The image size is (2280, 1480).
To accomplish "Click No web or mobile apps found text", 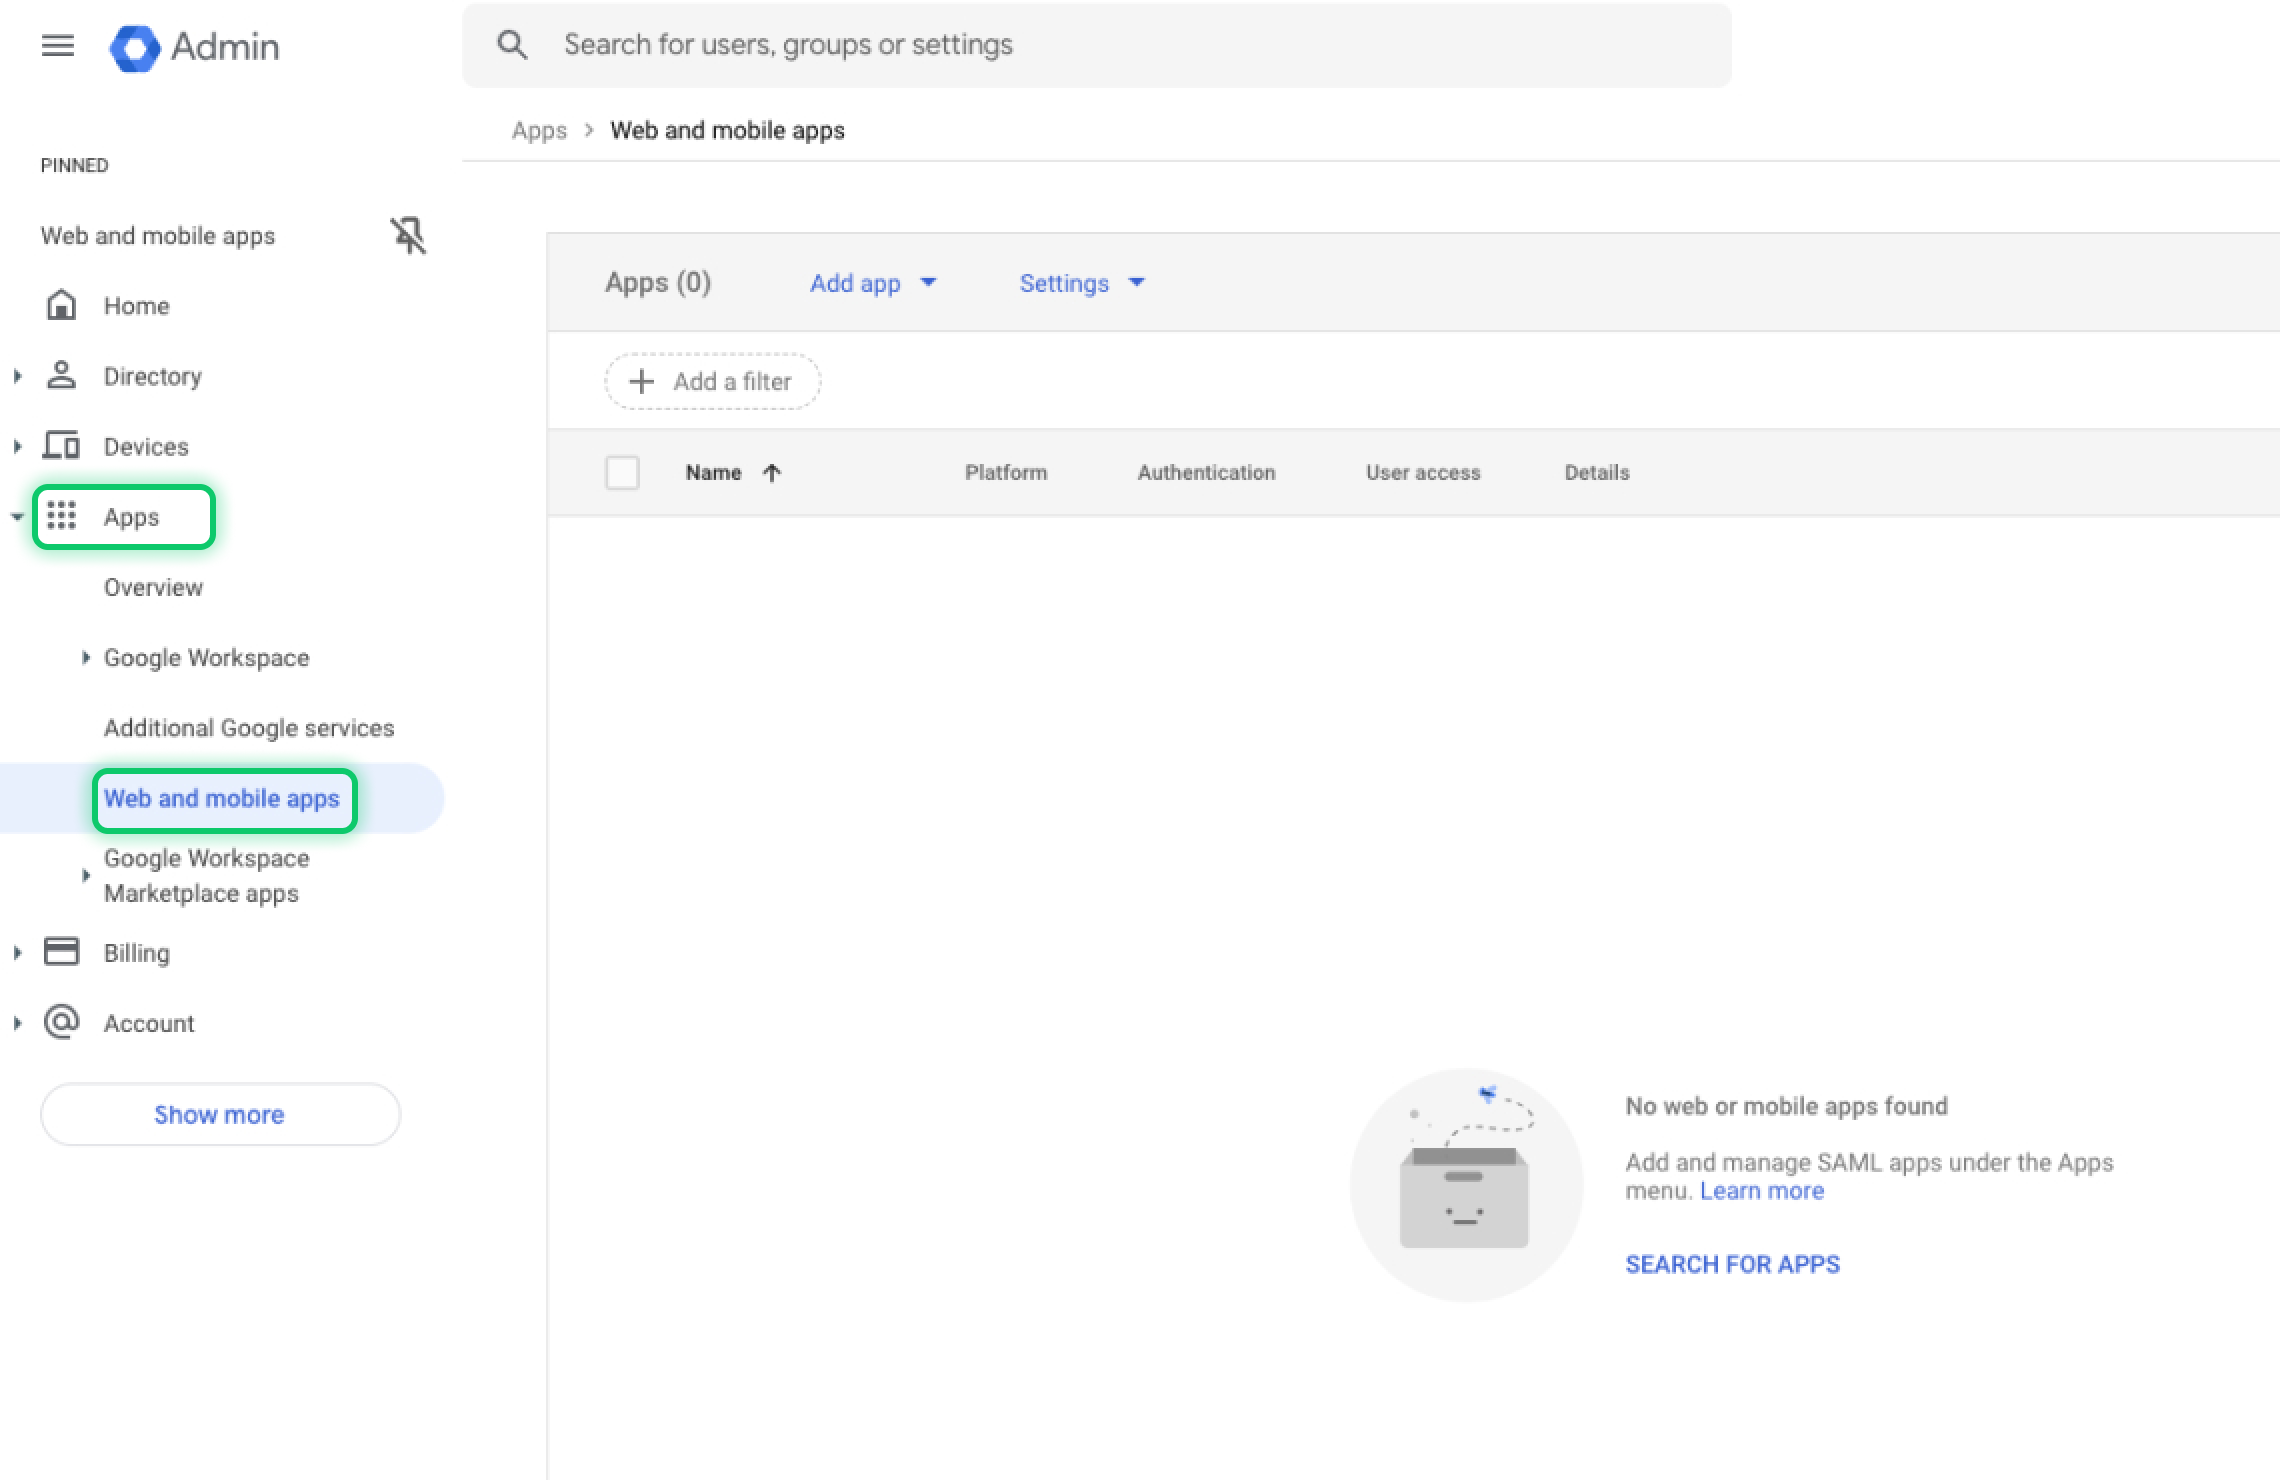I will pos(1786,1106).
